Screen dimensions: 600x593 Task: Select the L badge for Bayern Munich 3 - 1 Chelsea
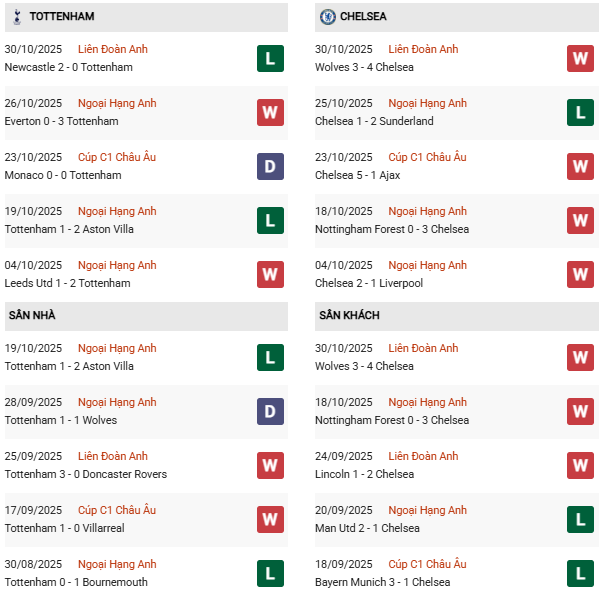(x=580, y=573)
